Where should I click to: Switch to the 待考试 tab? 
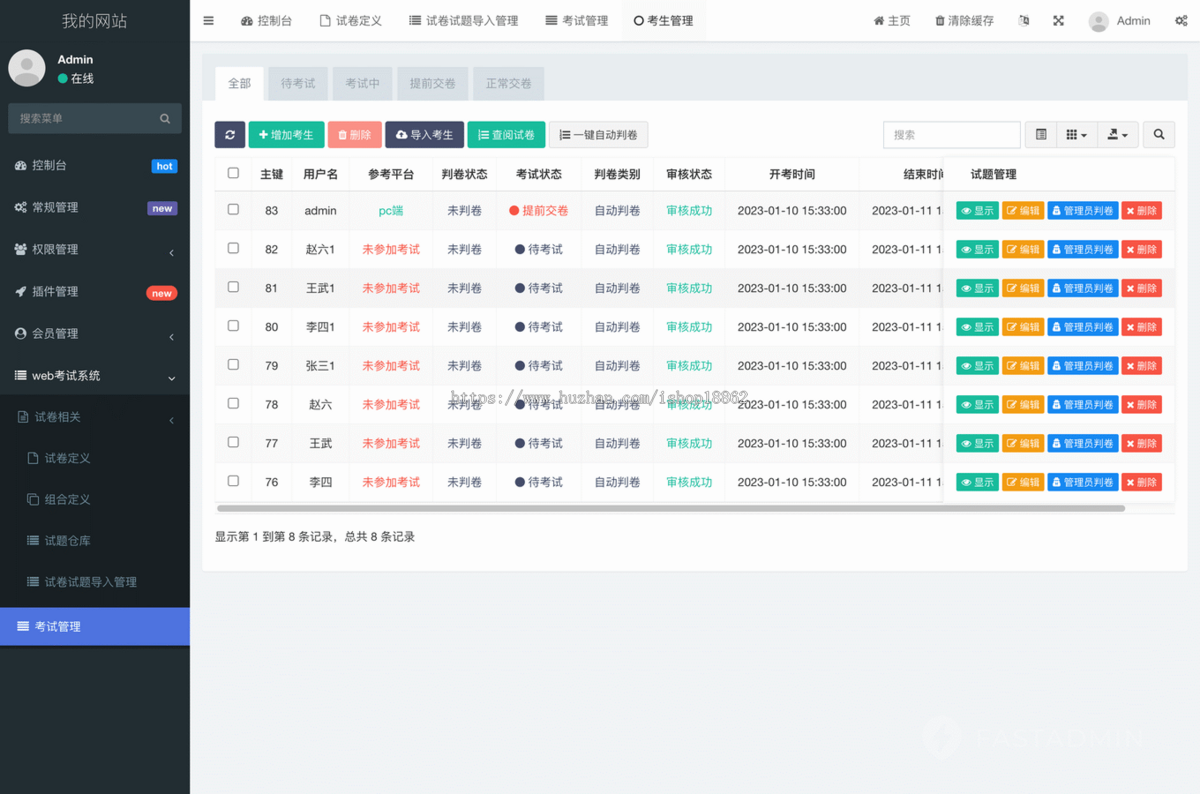pyautogui.click(x=297, y=84)
